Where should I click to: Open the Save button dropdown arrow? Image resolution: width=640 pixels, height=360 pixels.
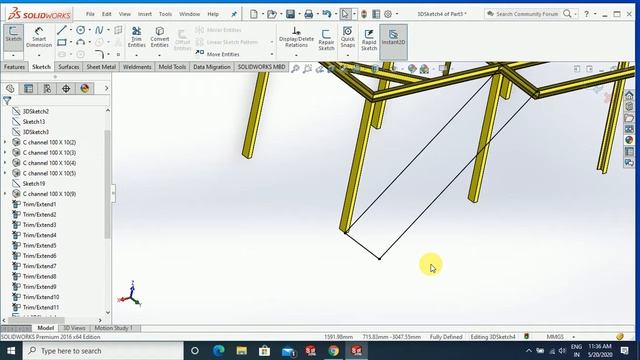click(x=299, y=14)
